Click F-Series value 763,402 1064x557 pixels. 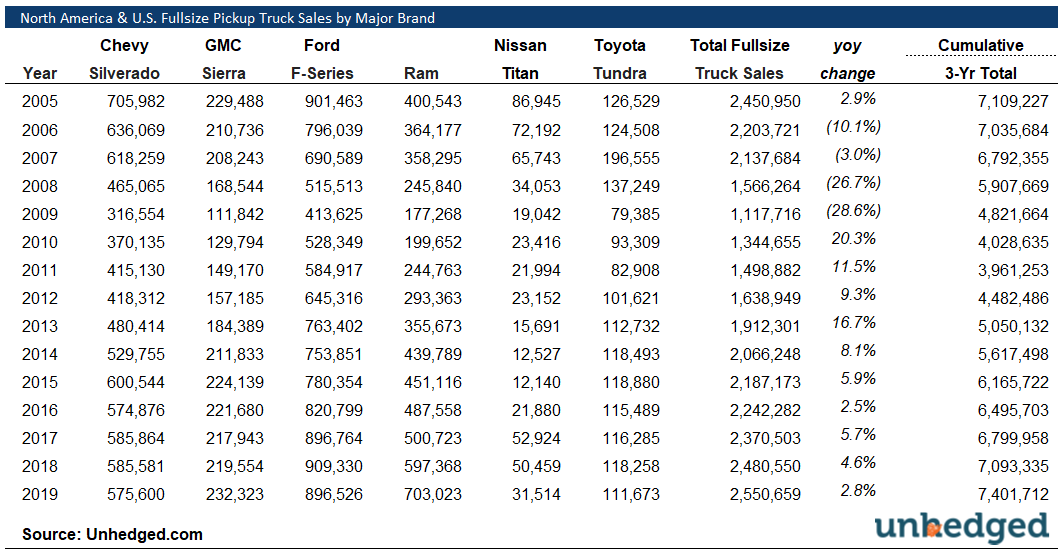click(x=334, y=326)
